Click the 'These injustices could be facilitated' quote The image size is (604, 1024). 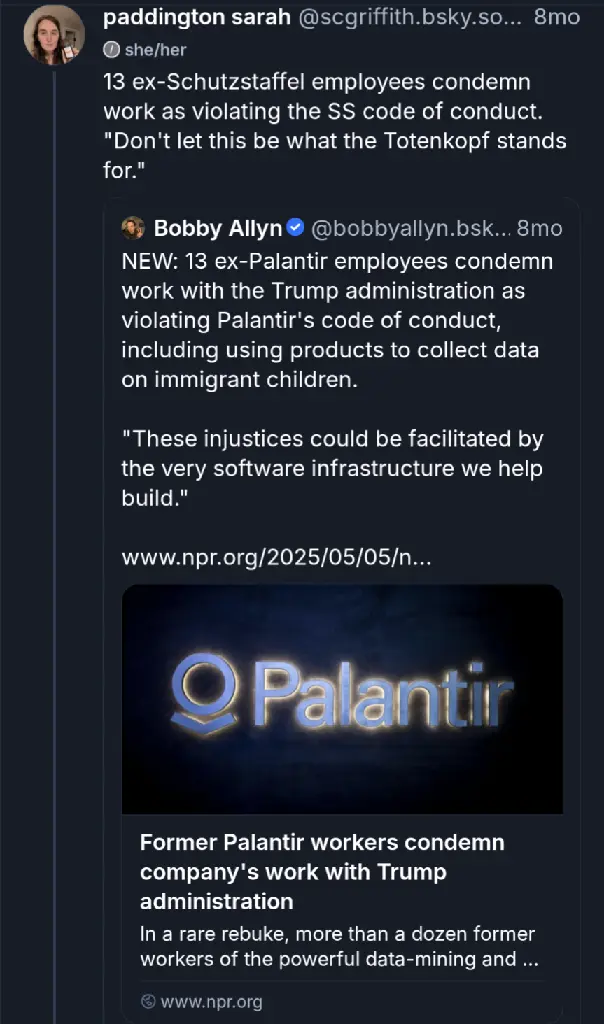(x=332, y=468)
